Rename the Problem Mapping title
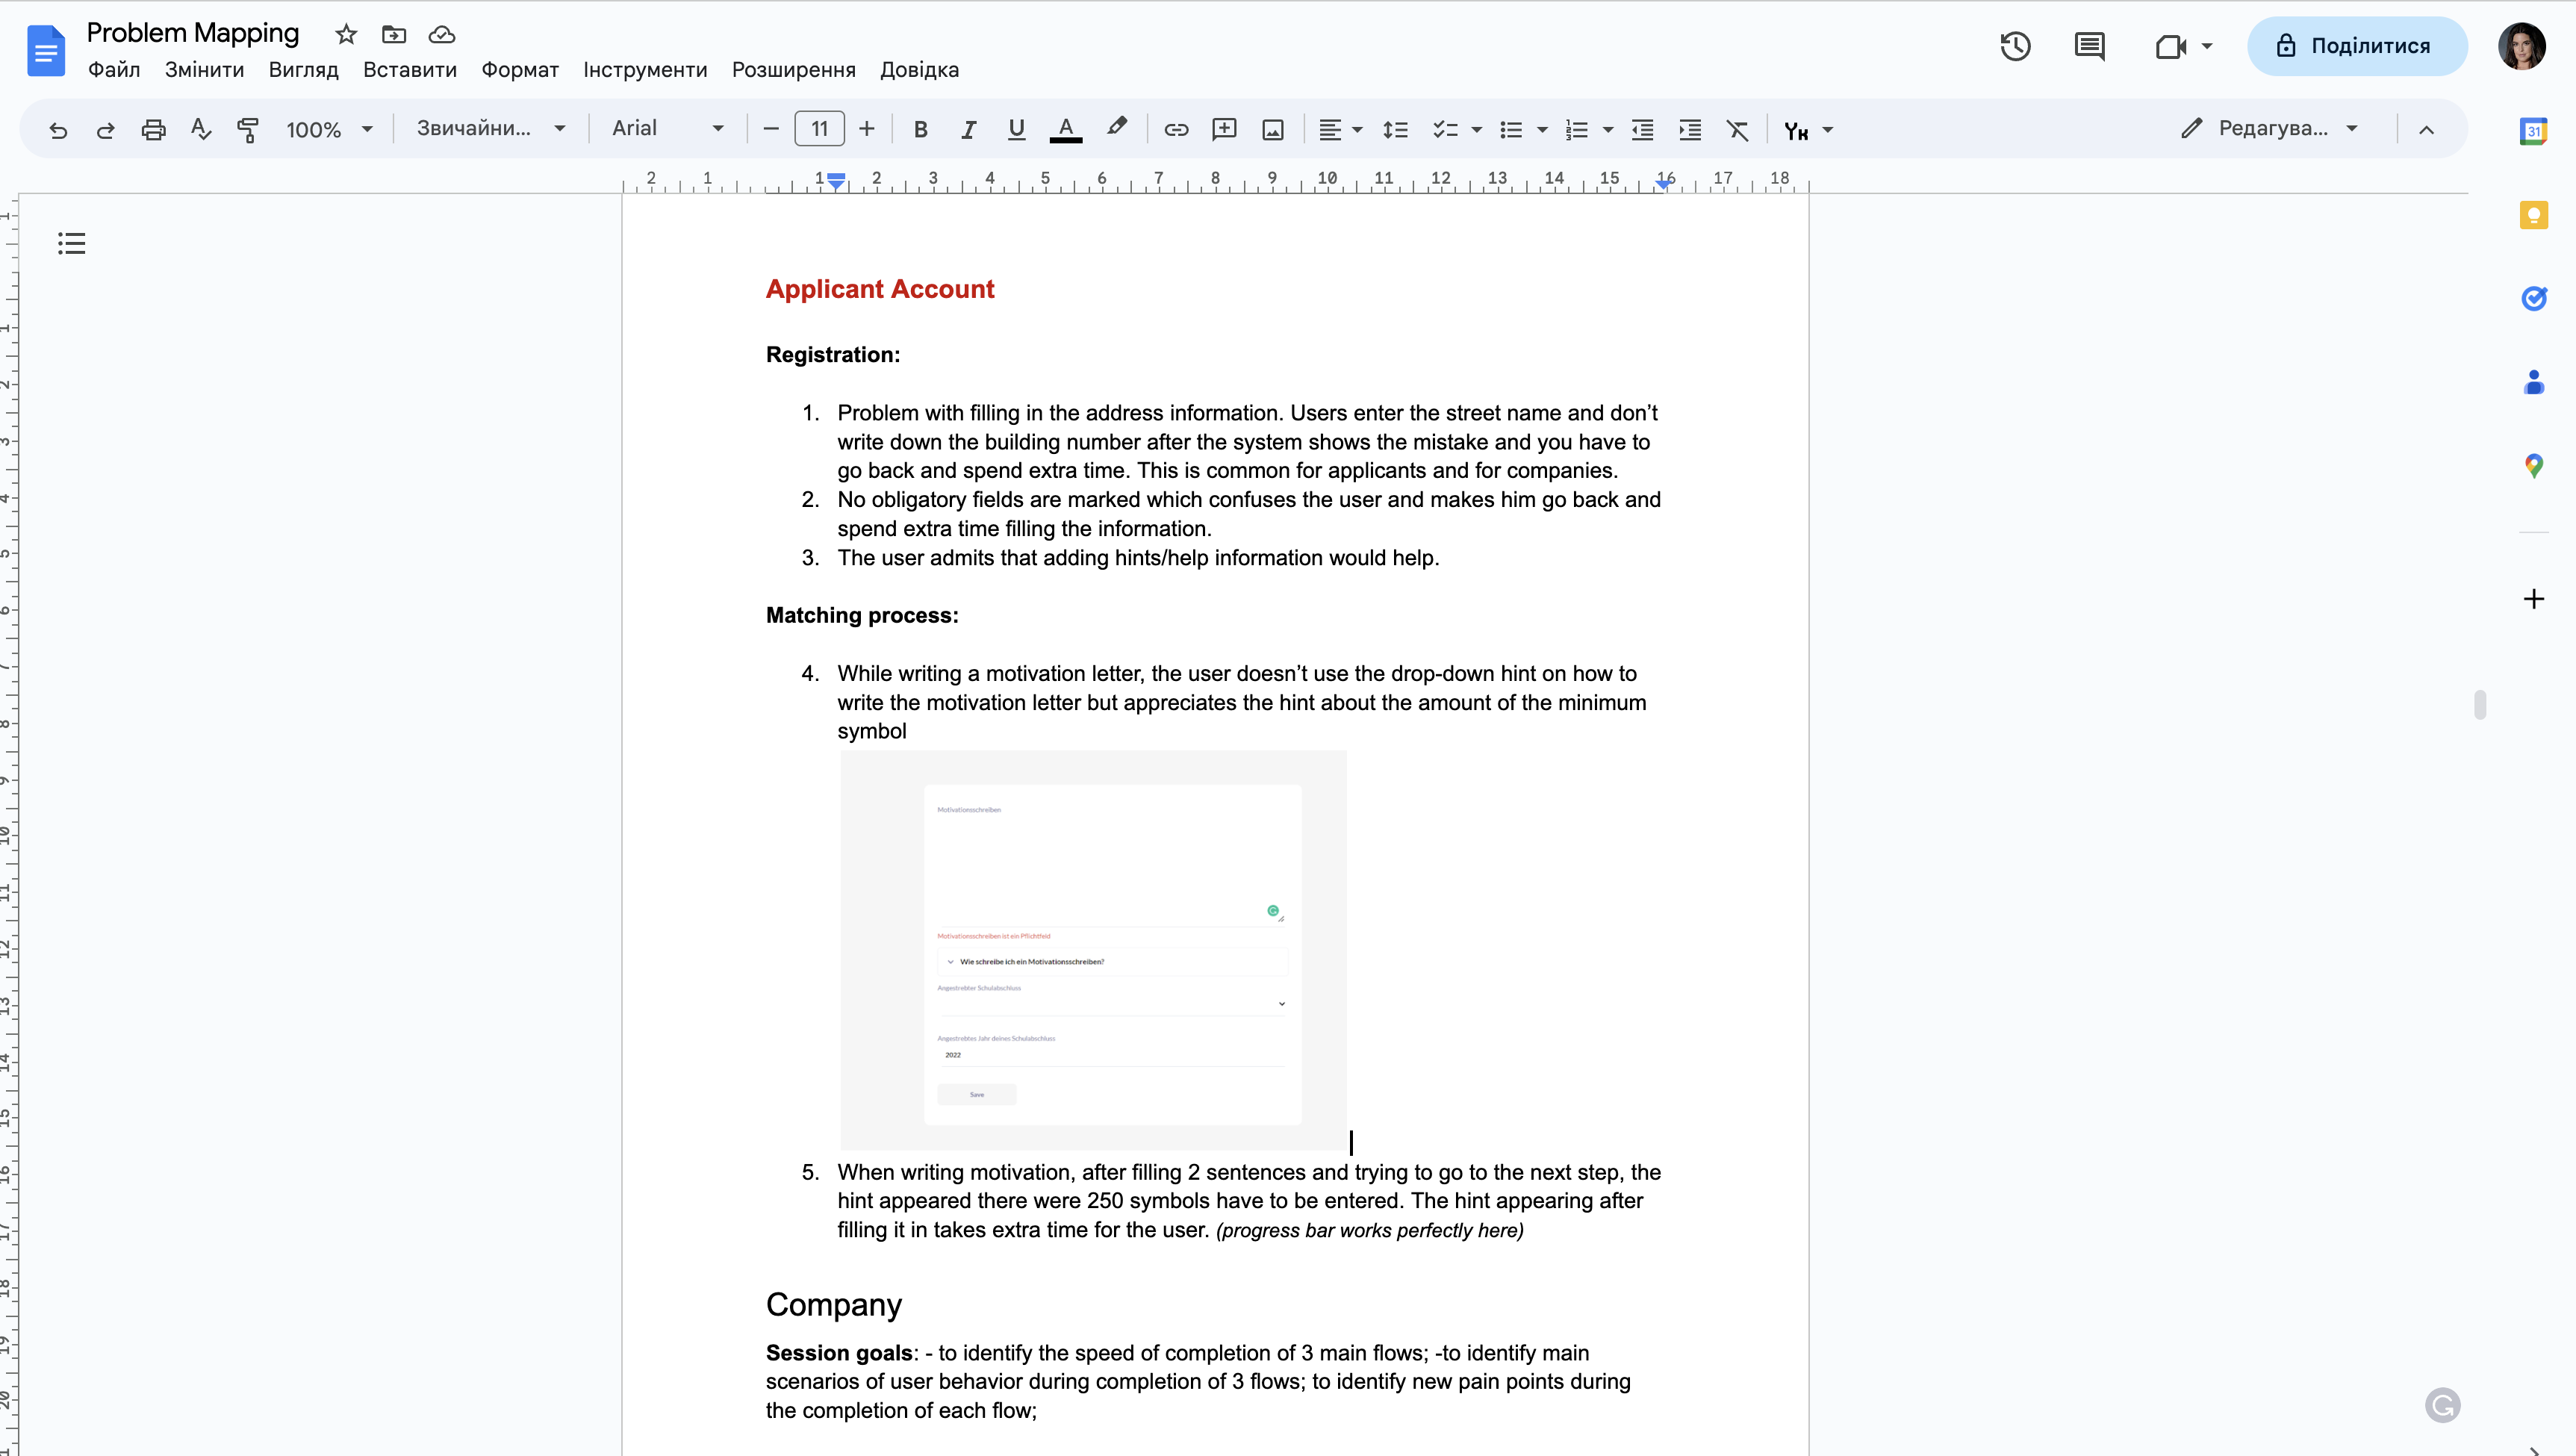 point(193,33)
